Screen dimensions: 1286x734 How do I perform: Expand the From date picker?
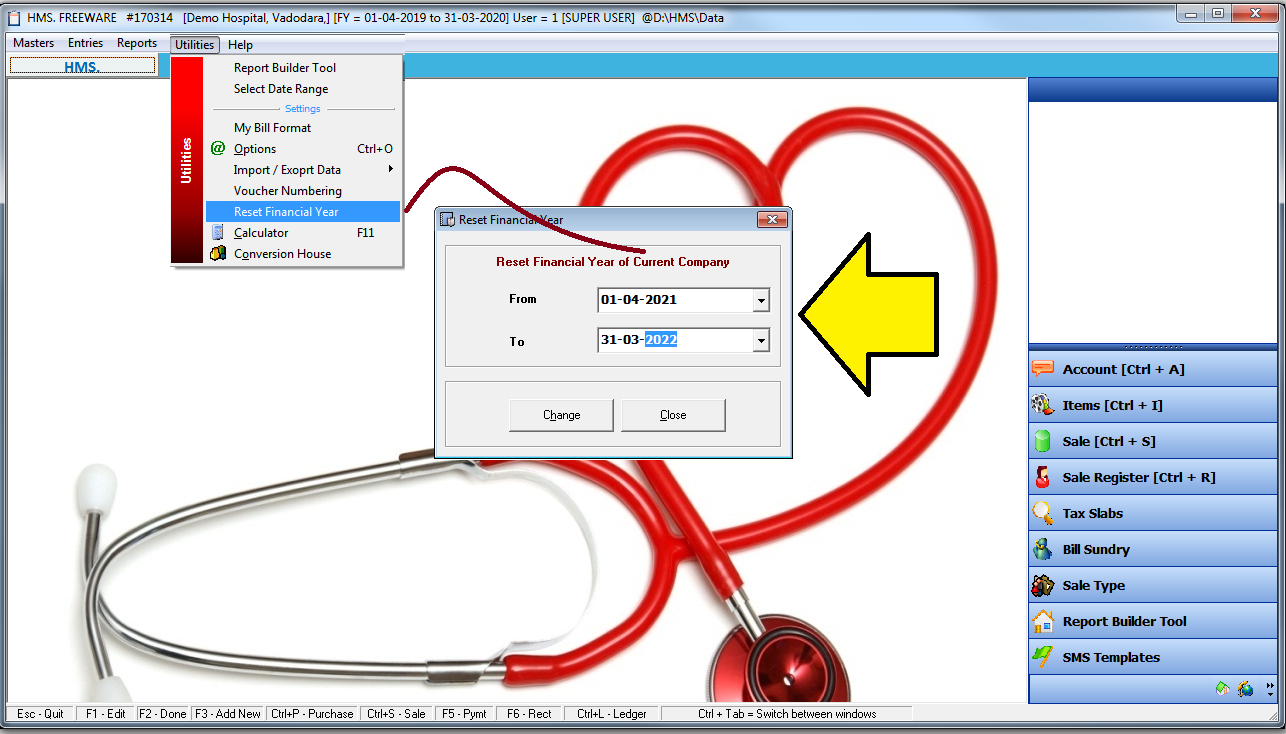click(760, 300)
